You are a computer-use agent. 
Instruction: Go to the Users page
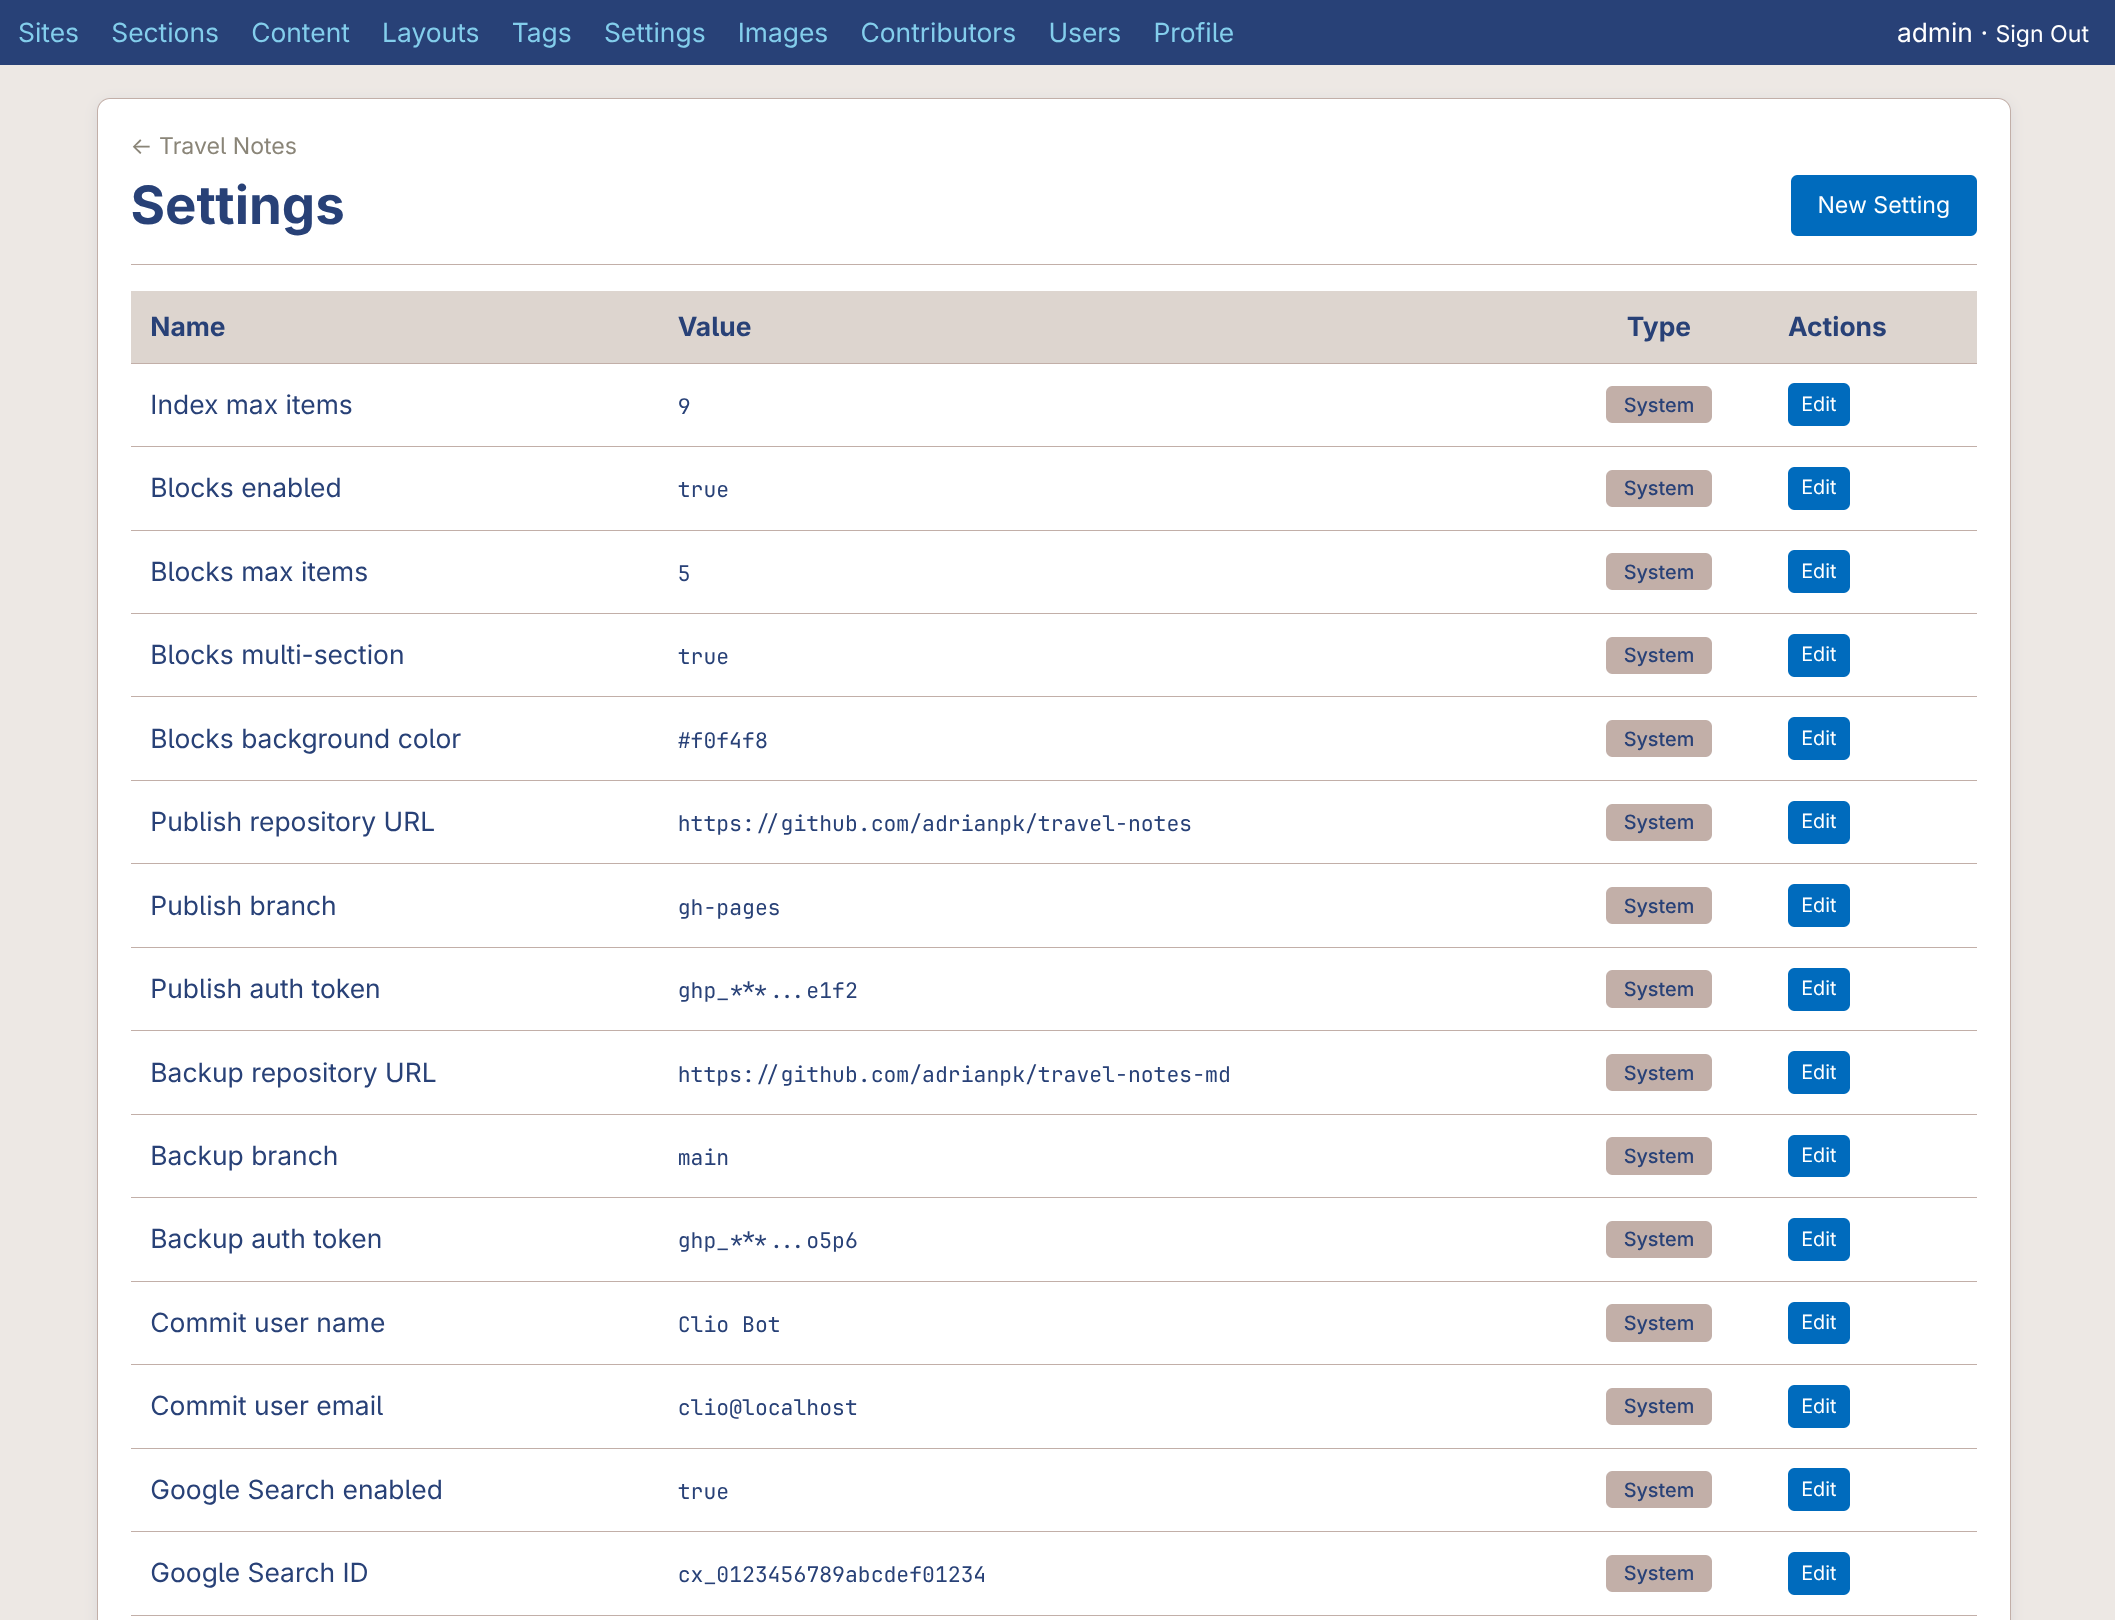coord(1084,33)
